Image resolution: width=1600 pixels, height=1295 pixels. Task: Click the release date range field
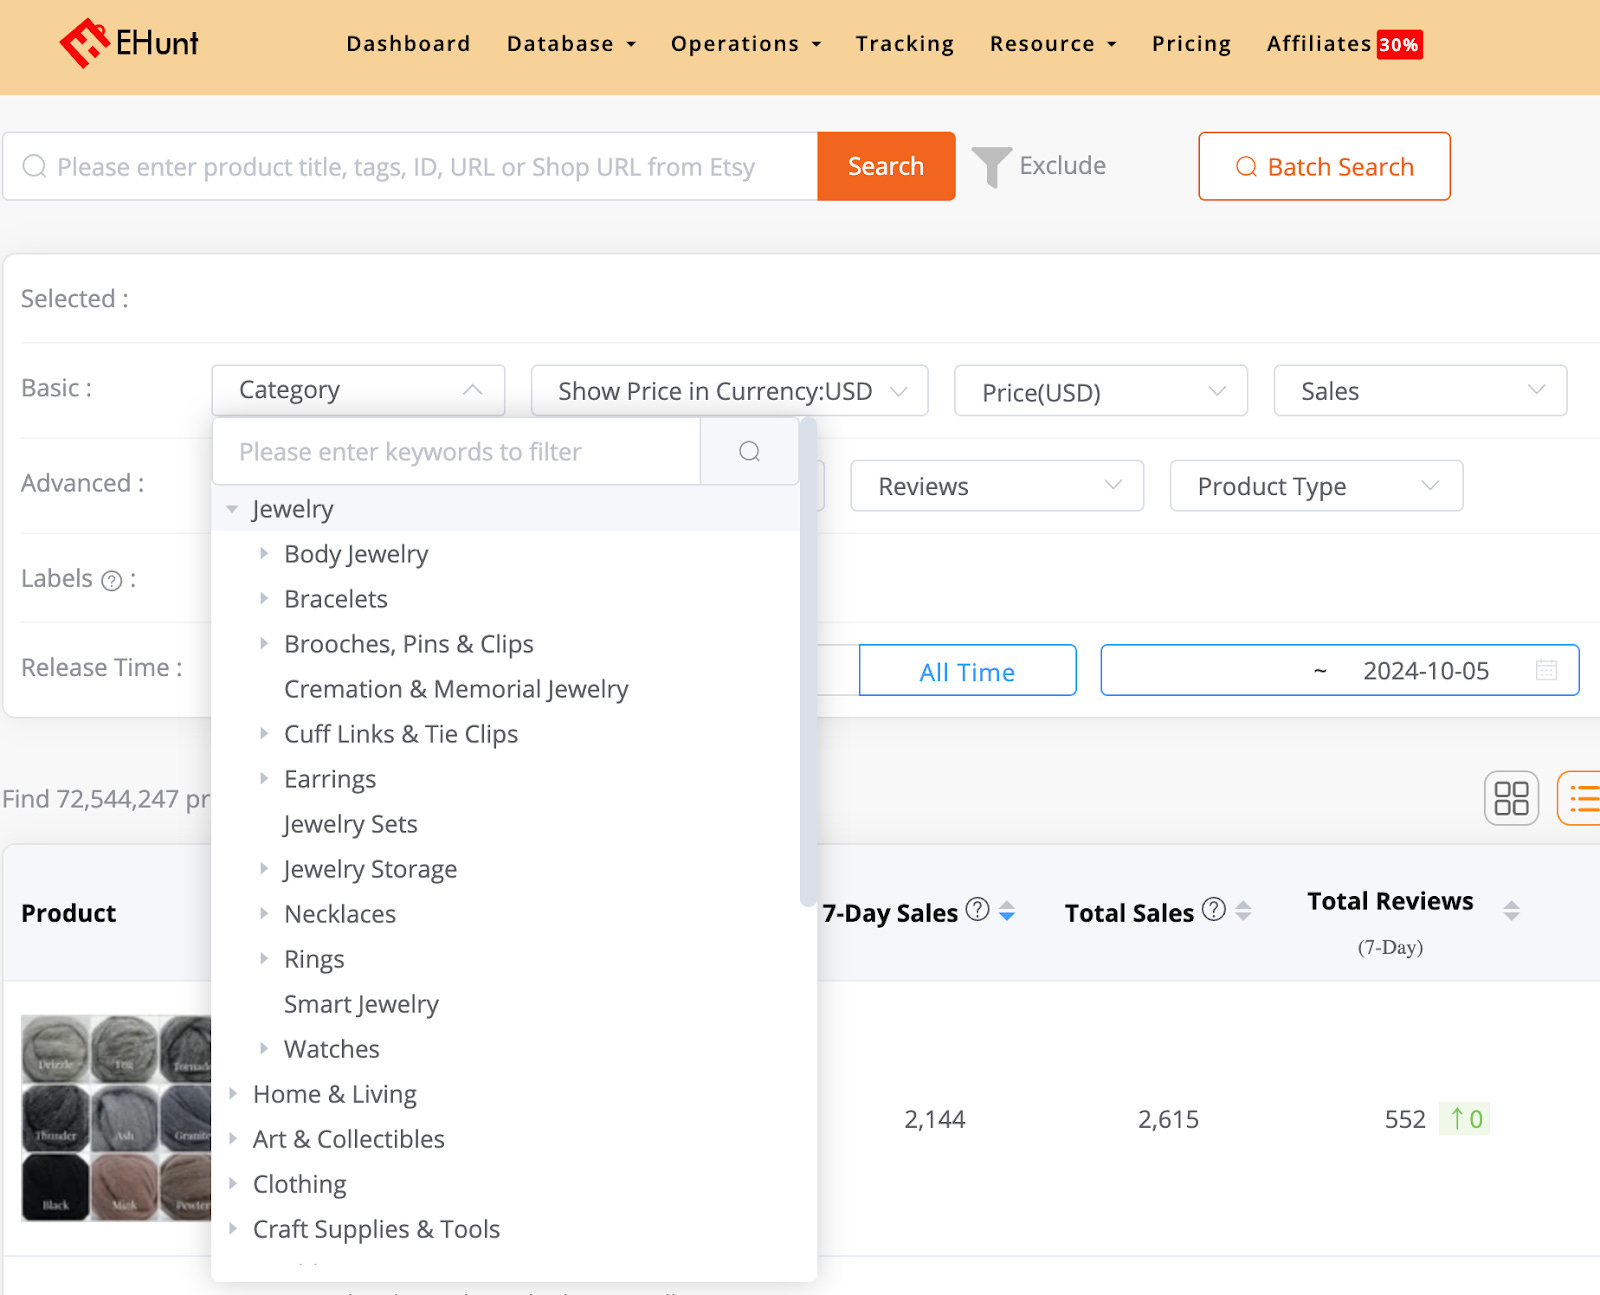tap(1340, 670)
